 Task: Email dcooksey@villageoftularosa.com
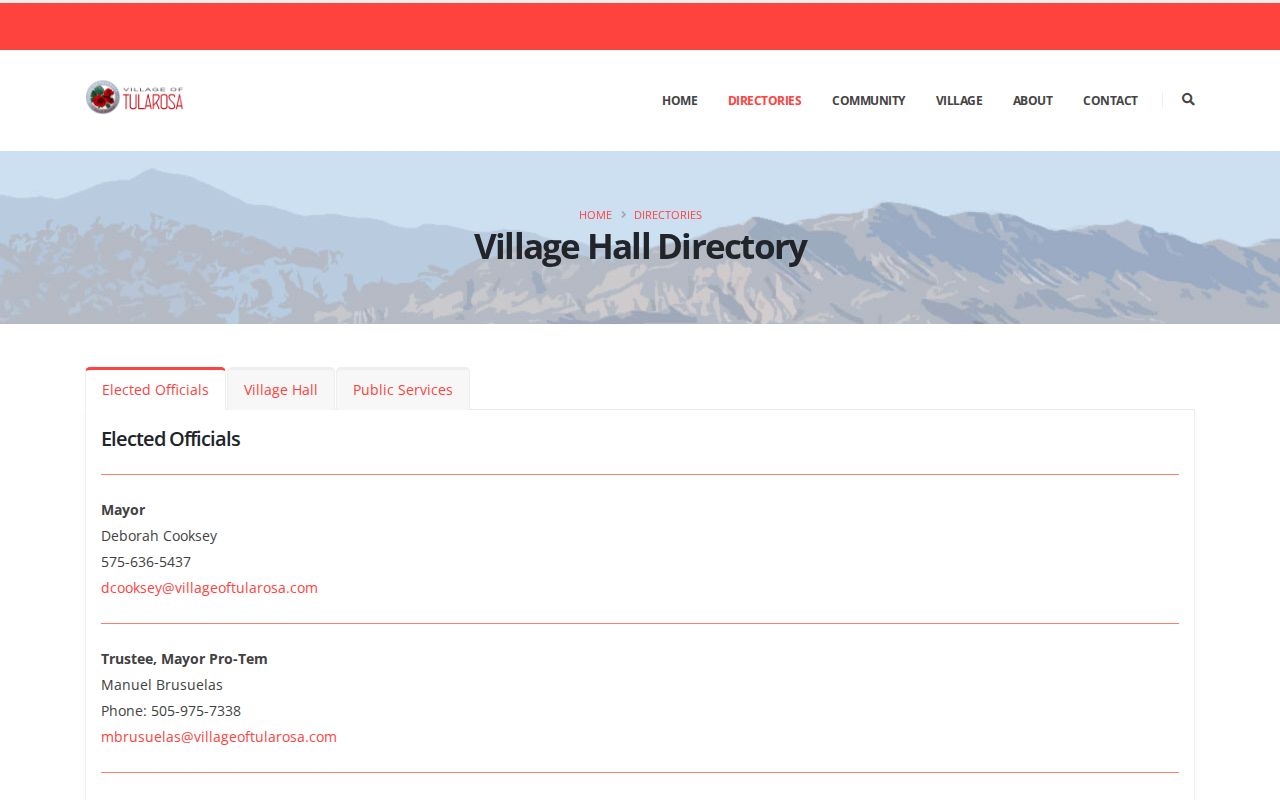point(209,588)
